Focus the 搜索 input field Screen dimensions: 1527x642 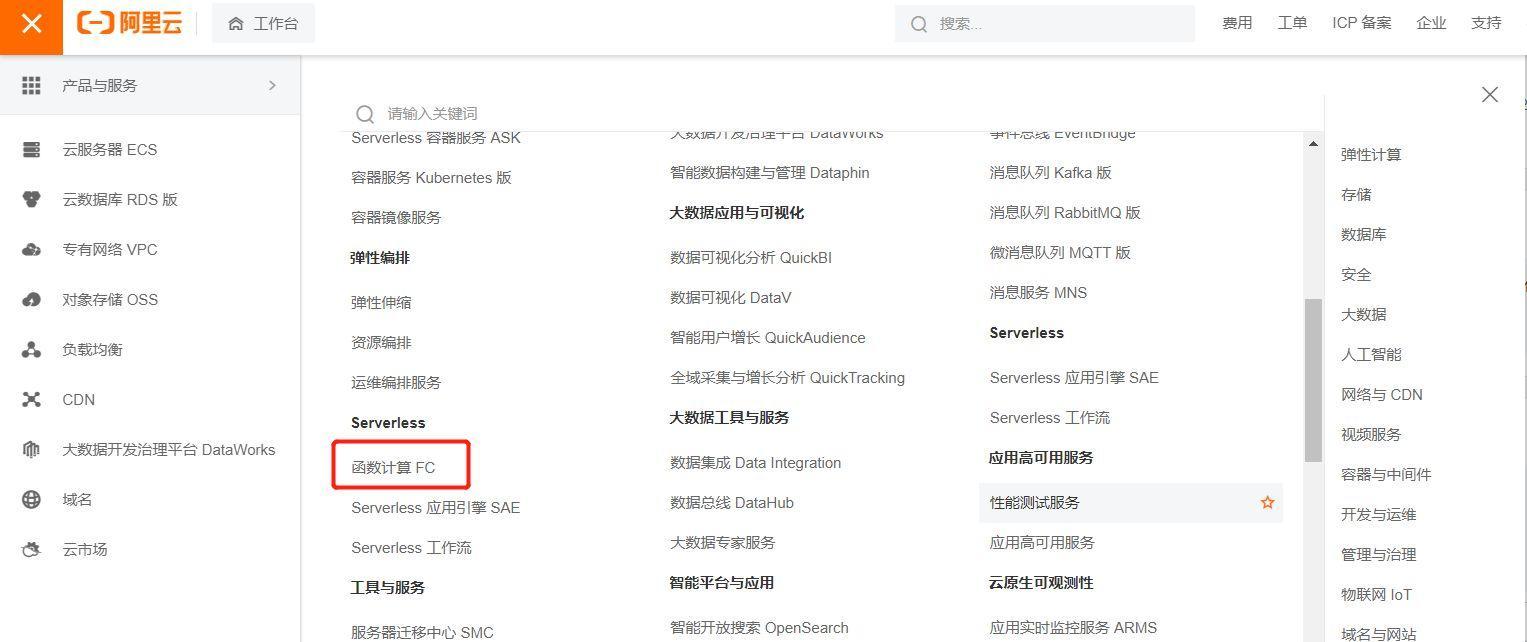click(x=1045, y=23)
